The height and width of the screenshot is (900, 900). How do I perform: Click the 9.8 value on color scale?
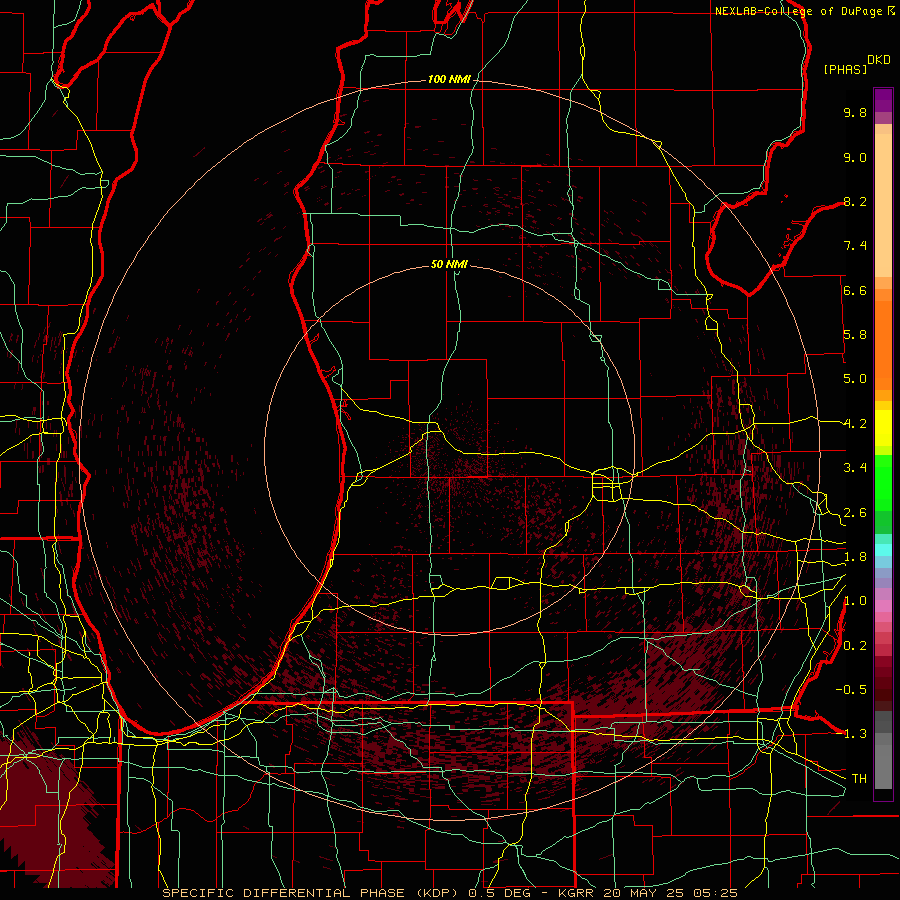pos(855,112)
